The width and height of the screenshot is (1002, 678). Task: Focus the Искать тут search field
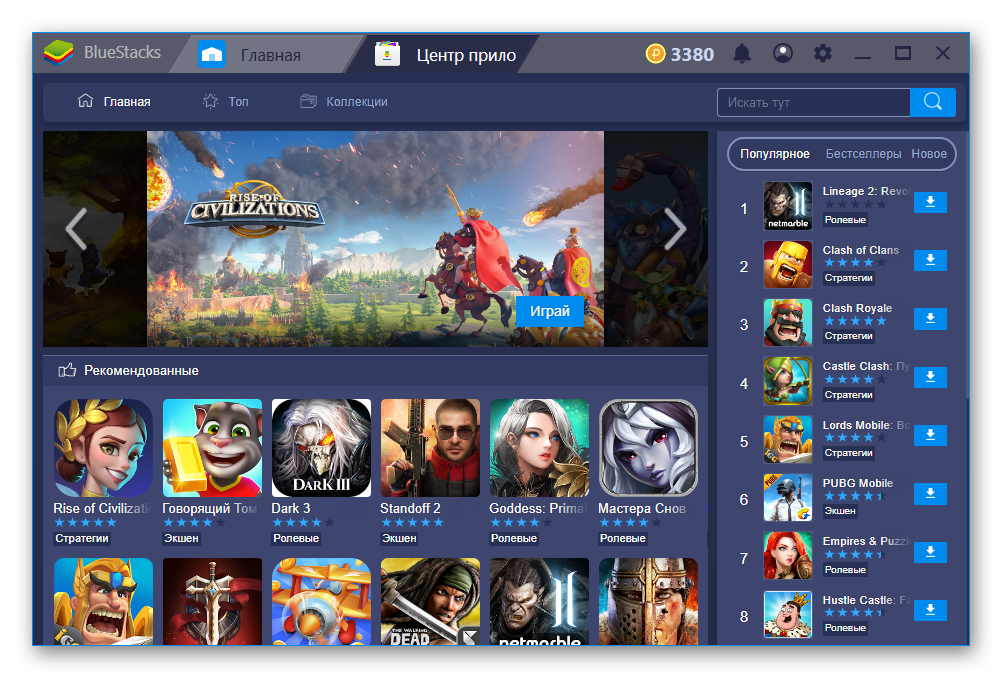813,102
